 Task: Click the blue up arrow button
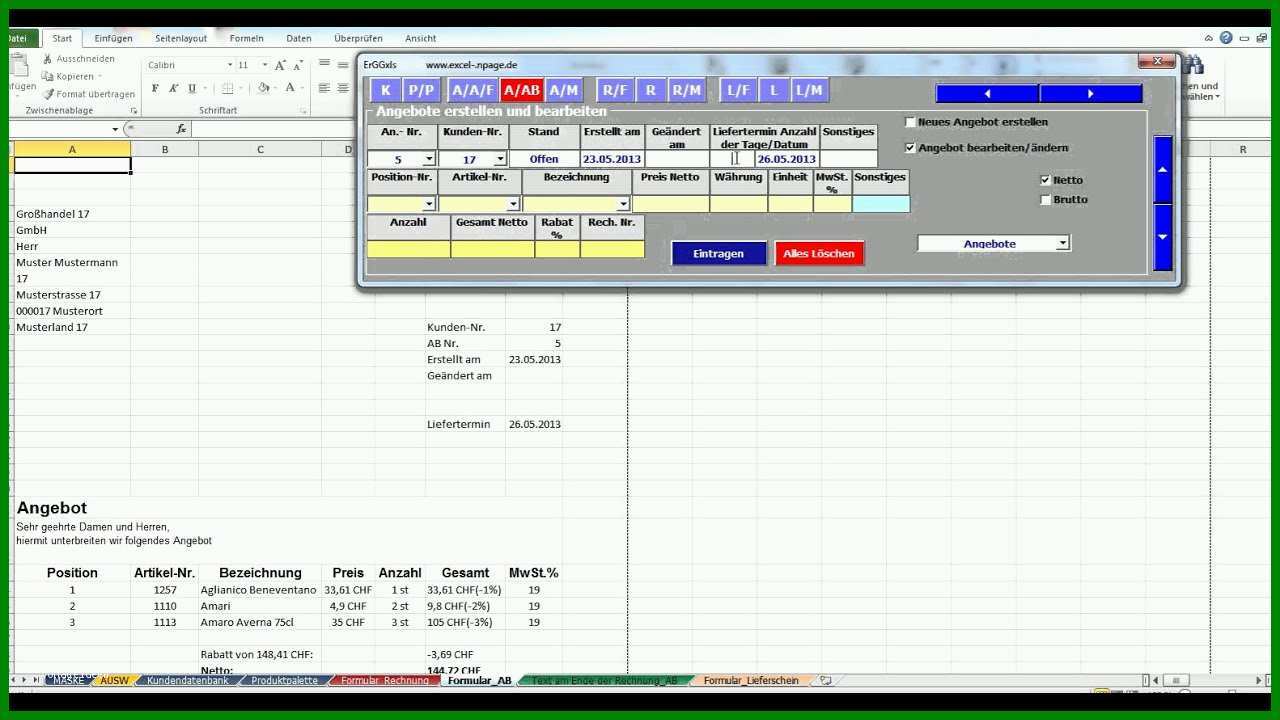(x=1162, y=169)
